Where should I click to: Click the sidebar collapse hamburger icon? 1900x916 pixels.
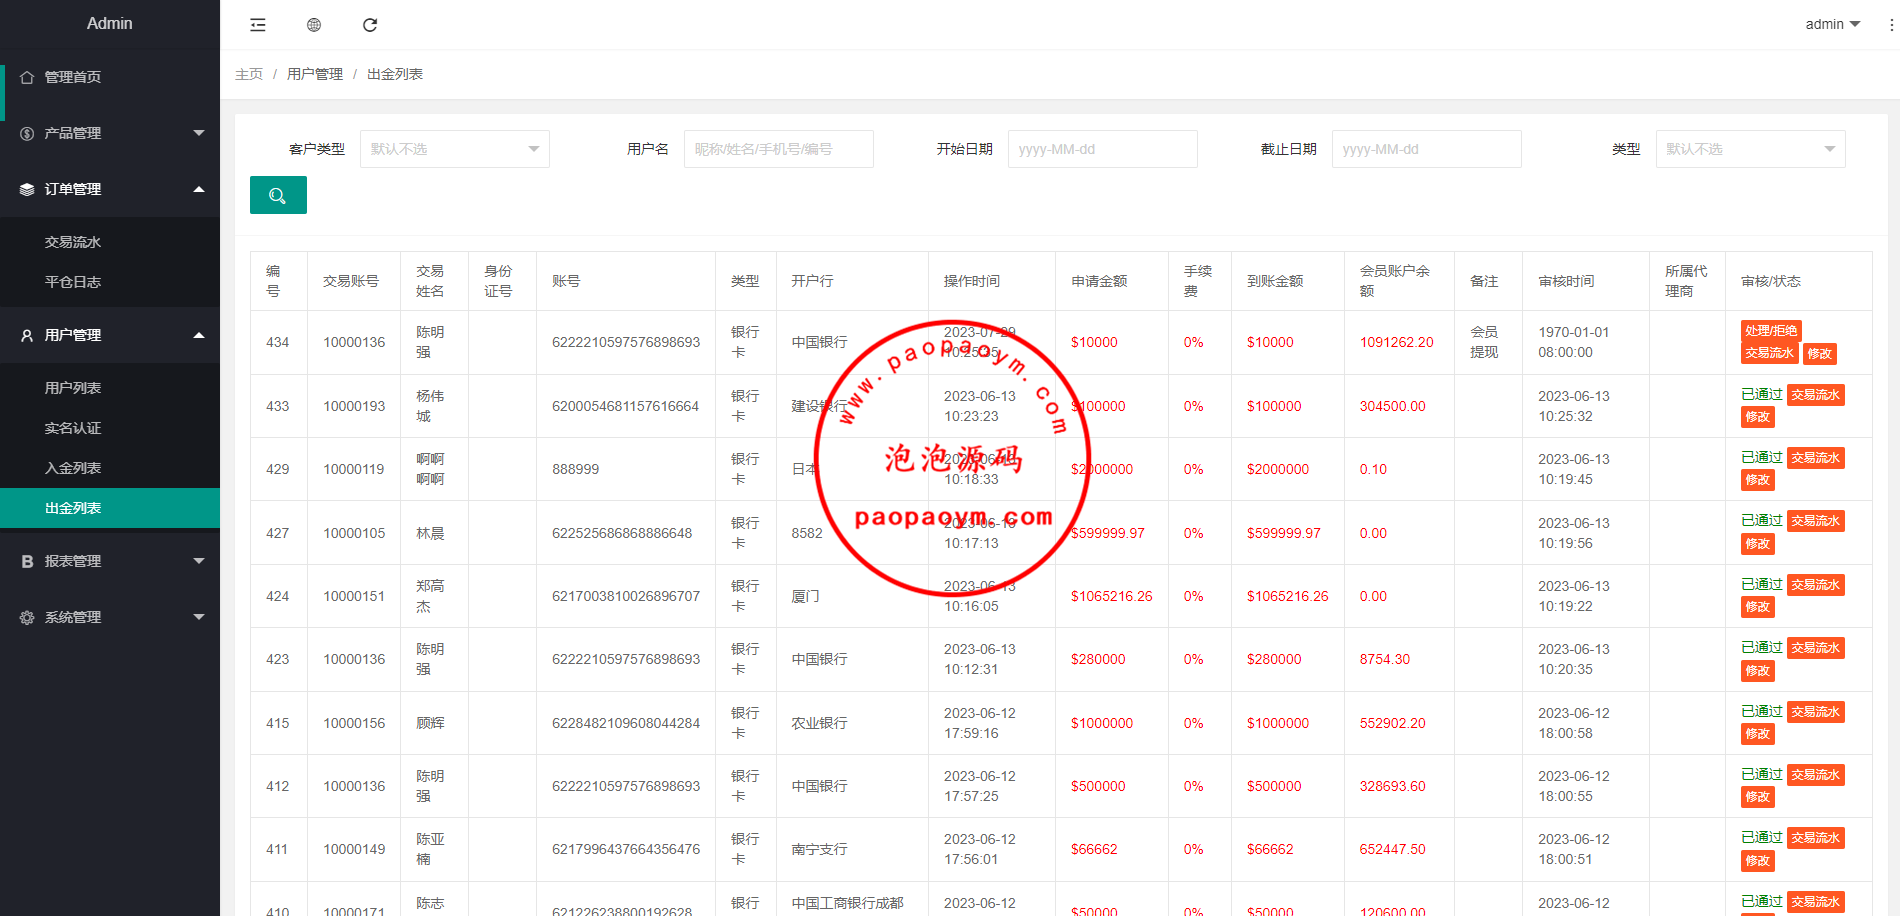(258, 25)
